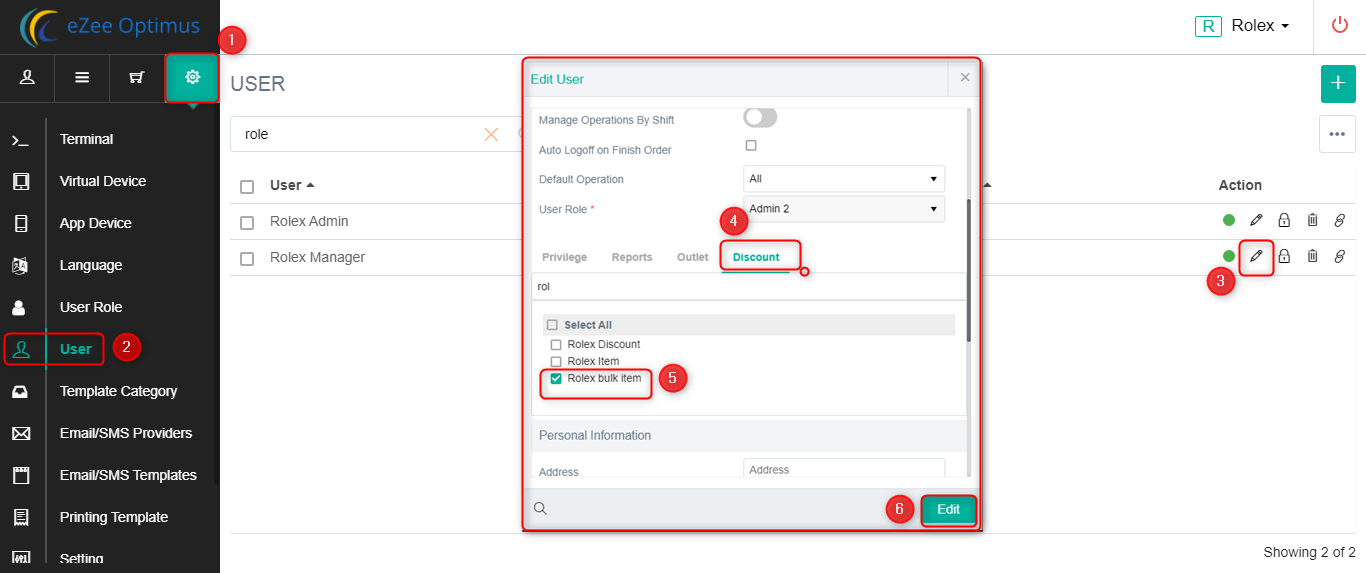Image resolution: width=1366 pixels, height=573 pixels.
Task: Click the Language sidebar icon
Action: (x=20, y=265)
